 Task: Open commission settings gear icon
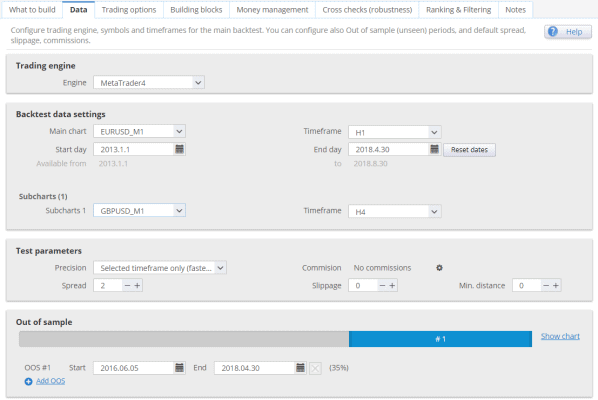(x=439, y=268)
